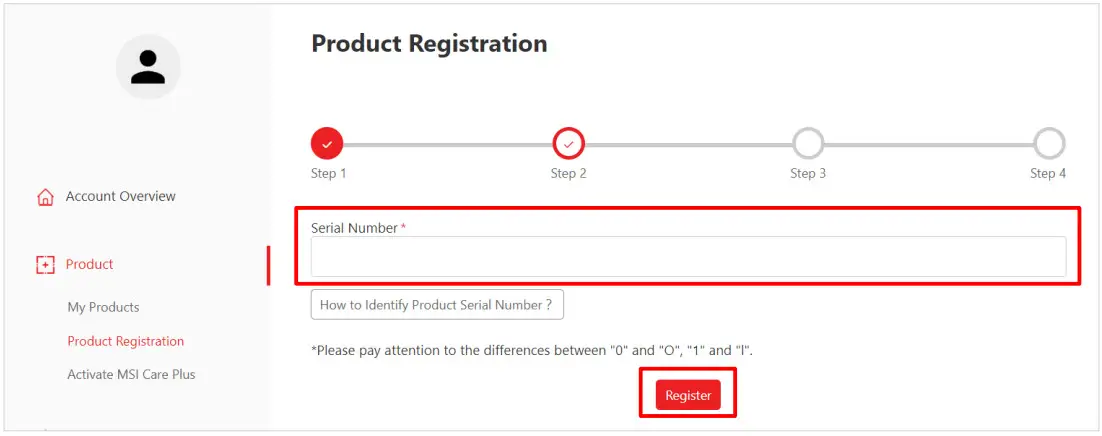This screenshot has height=436, width=1102.
Task: Click the empty Step 4 circle
Action: point(1049,144)
